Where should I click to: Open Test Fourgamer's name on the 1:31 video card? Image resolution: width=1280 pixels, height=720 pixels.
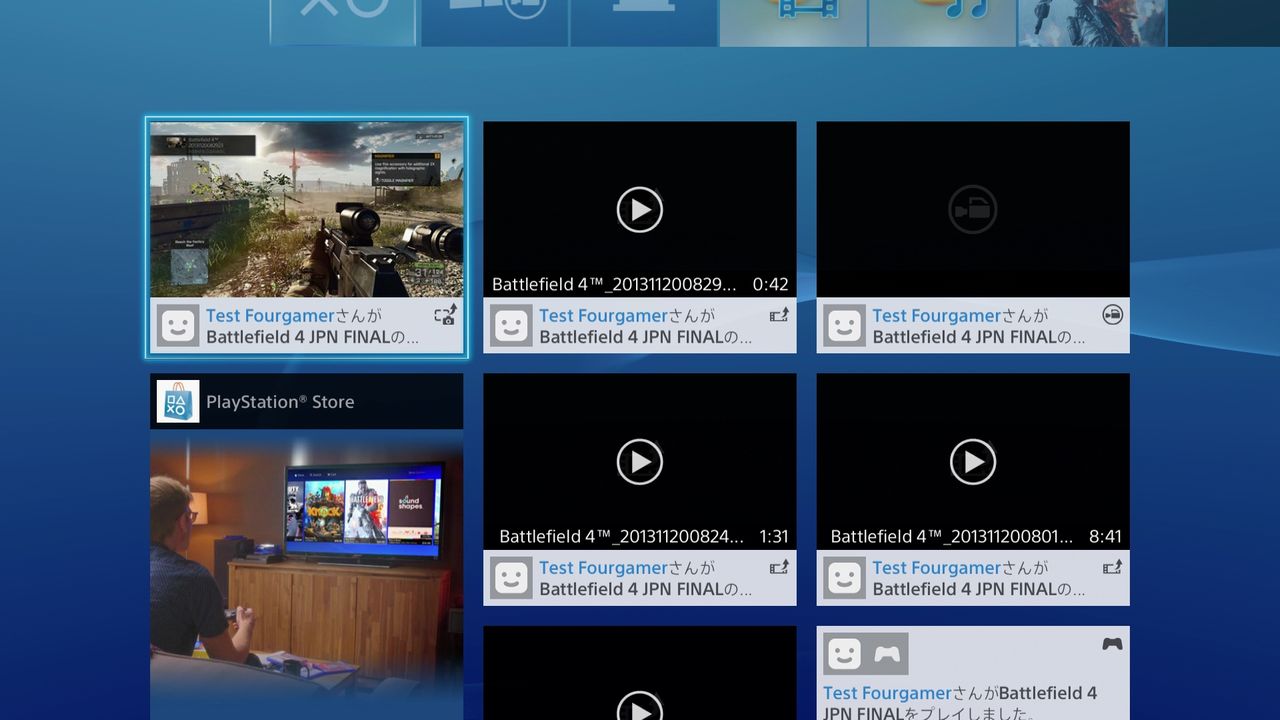(x=603, y=568)
